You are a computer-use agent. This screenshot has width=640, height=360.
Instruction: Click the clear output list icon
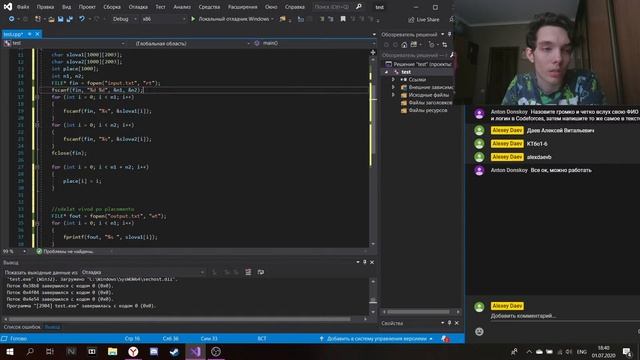[248, 272]
